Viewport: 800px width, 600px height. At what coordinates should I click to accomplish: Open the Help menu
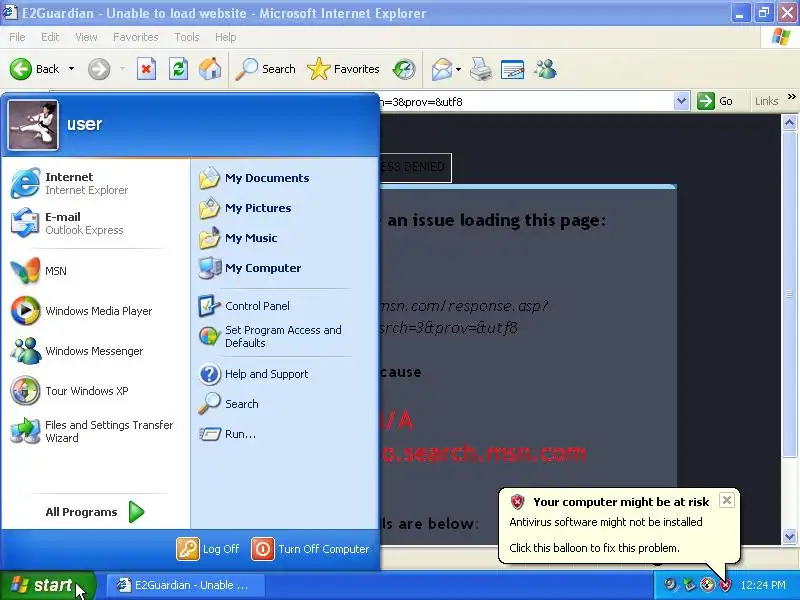(x=226, y=37)
